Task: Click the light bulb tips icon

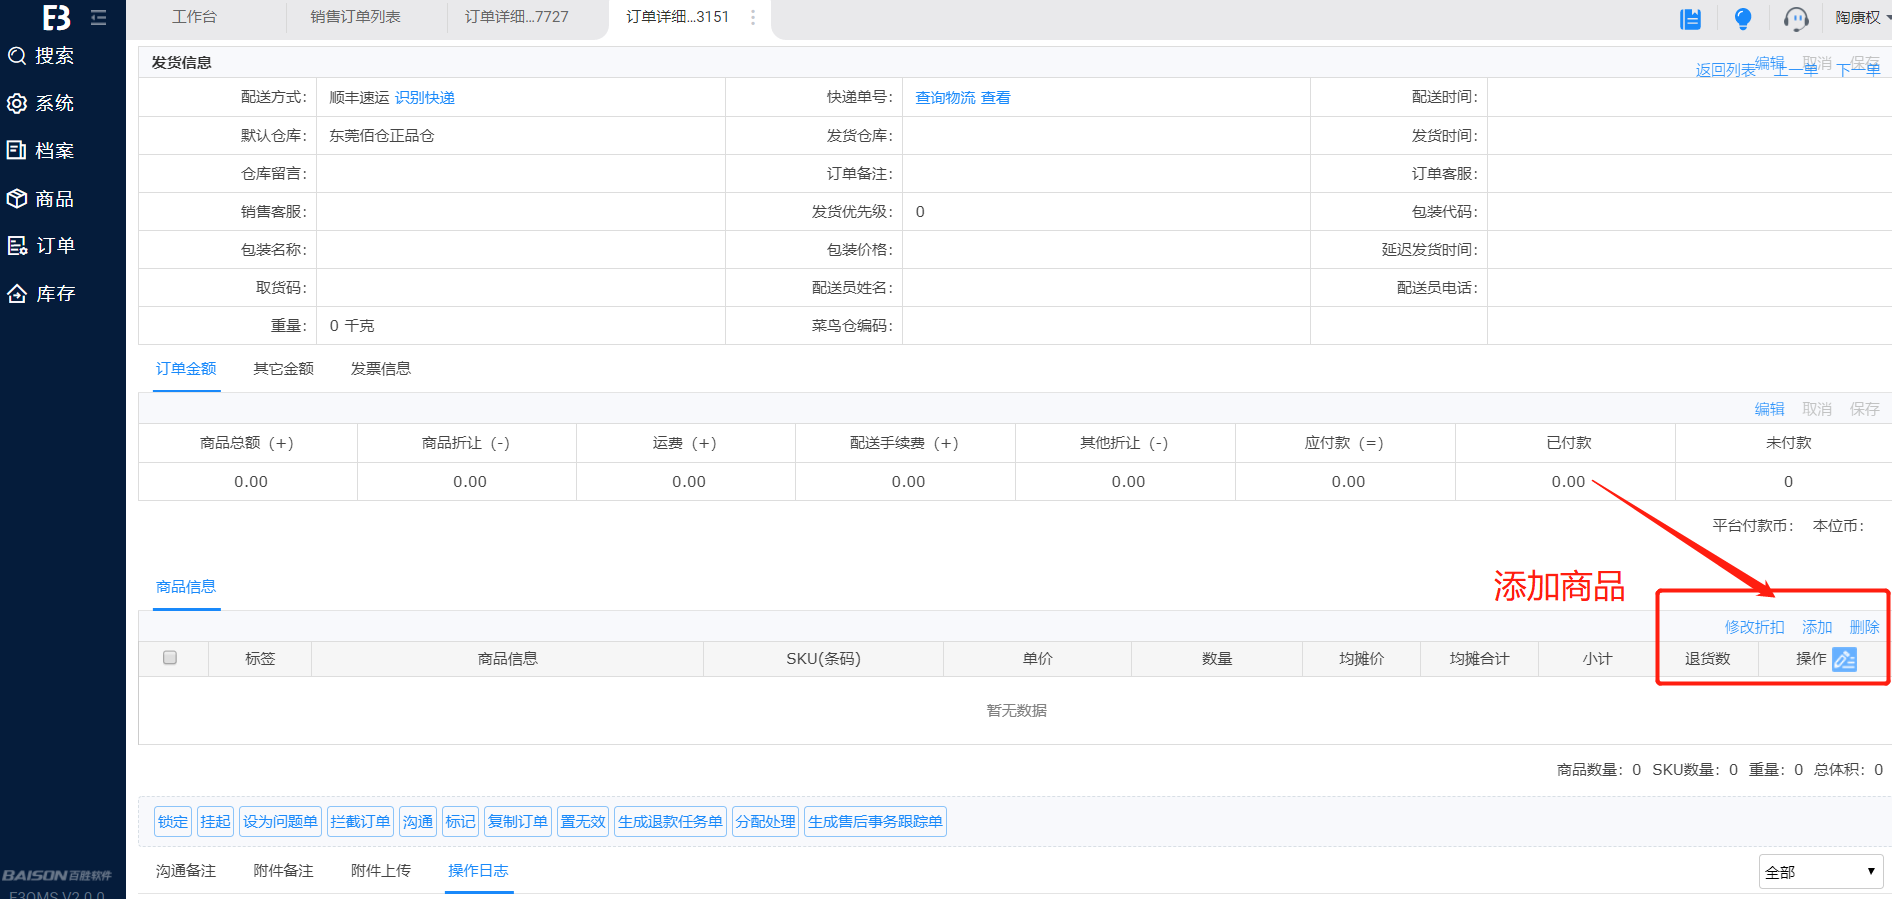Action: point(1743,18)
